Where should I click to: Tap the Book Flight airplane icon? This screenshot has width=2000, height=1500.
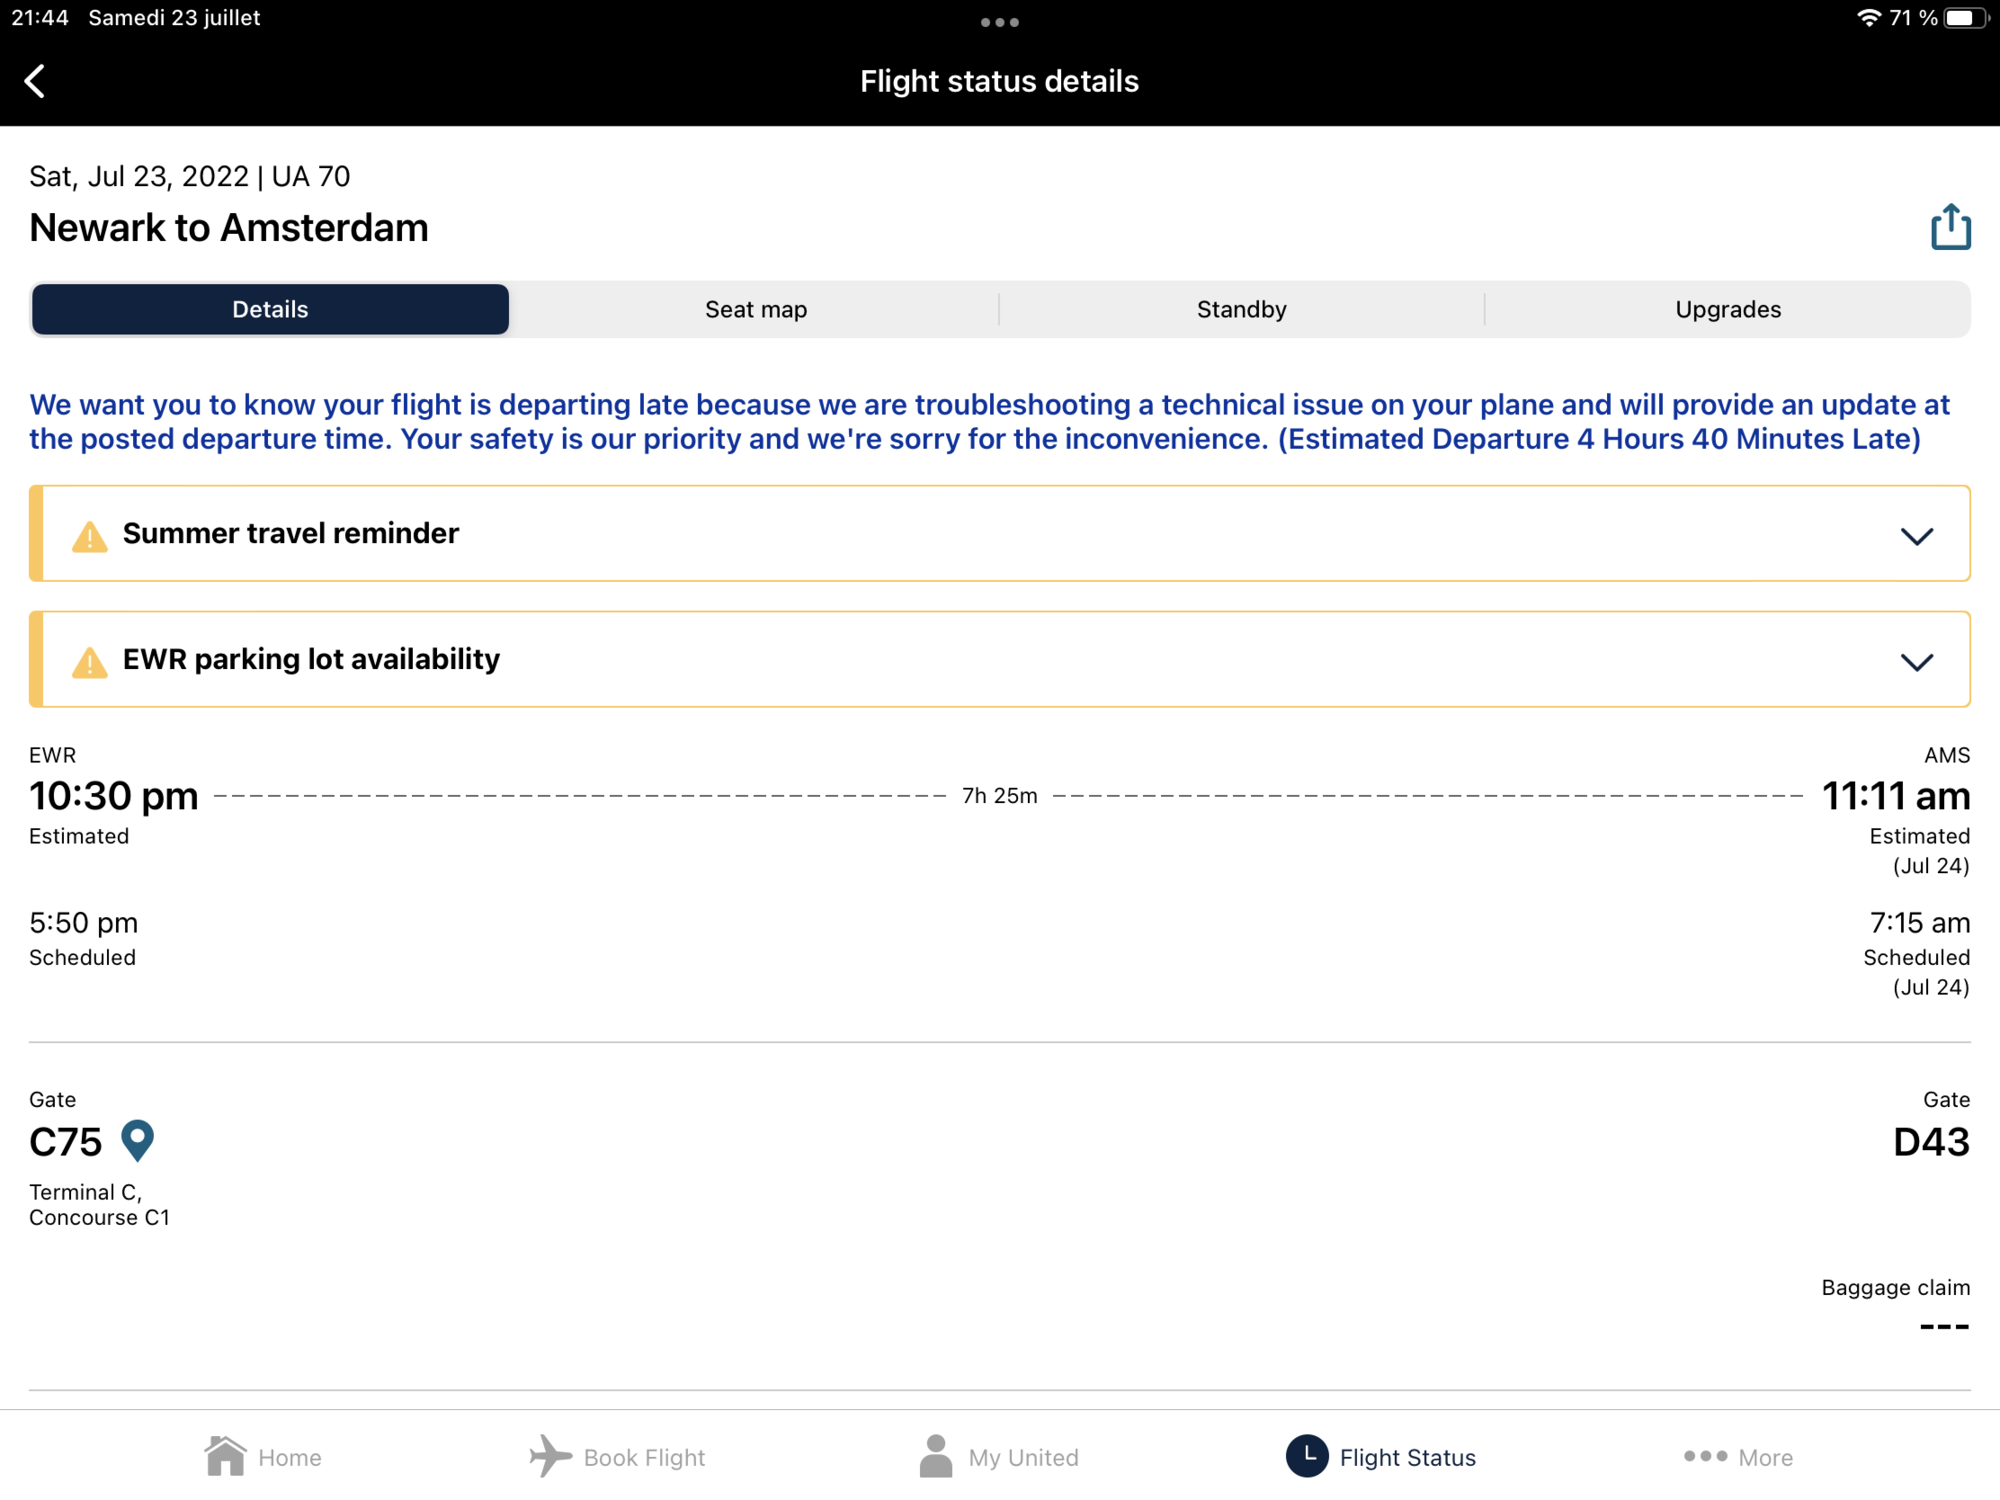tap(549, 1456)
